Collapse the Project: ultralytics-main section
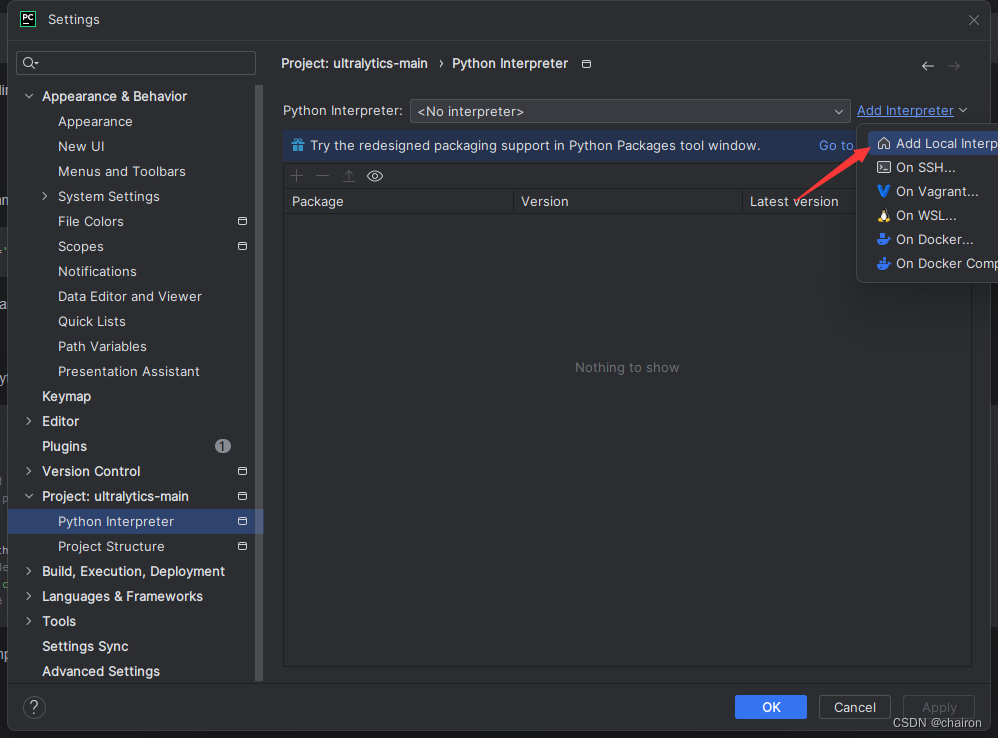The width and height of the screenshot is (998, 738). 29,496
